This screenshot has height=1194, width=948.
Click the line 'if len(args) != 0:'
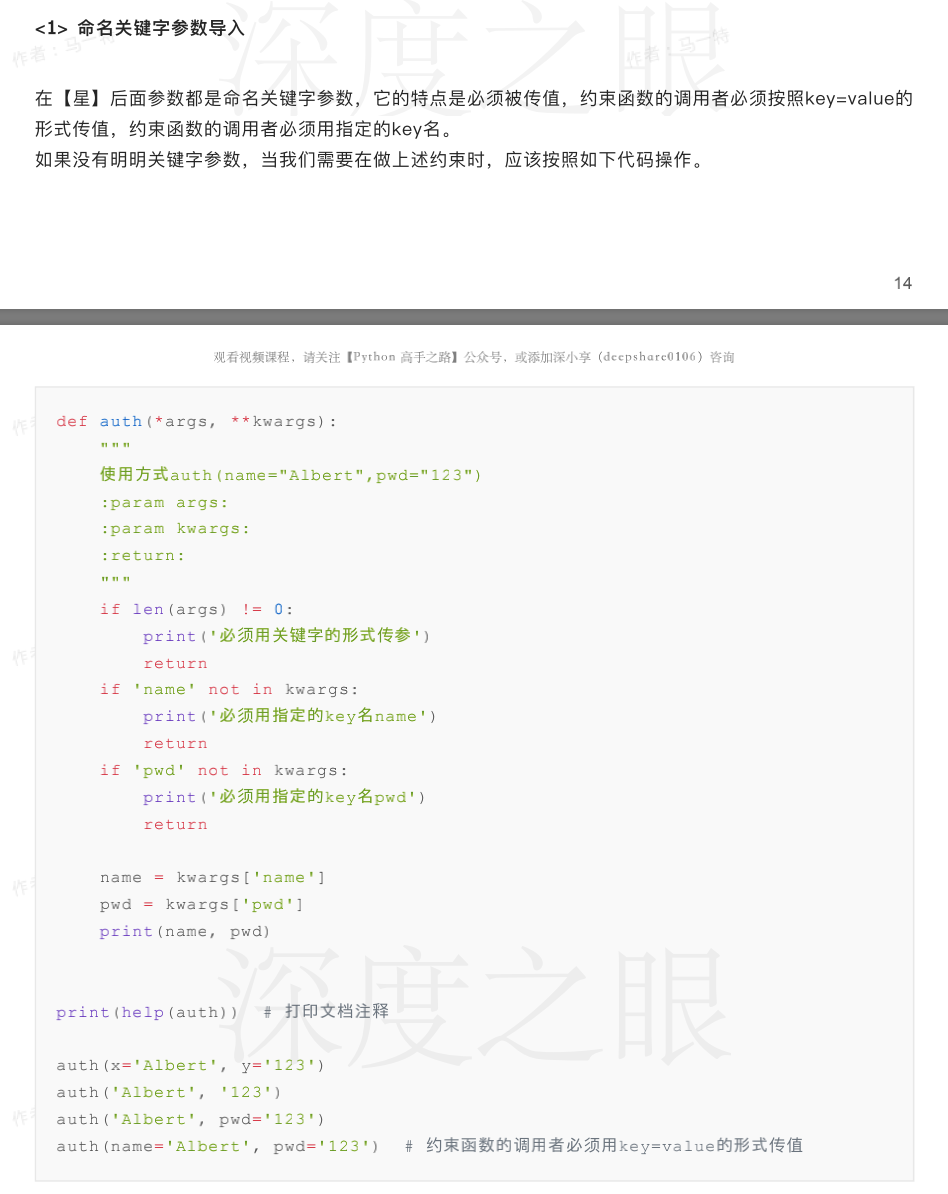point(196,609)
